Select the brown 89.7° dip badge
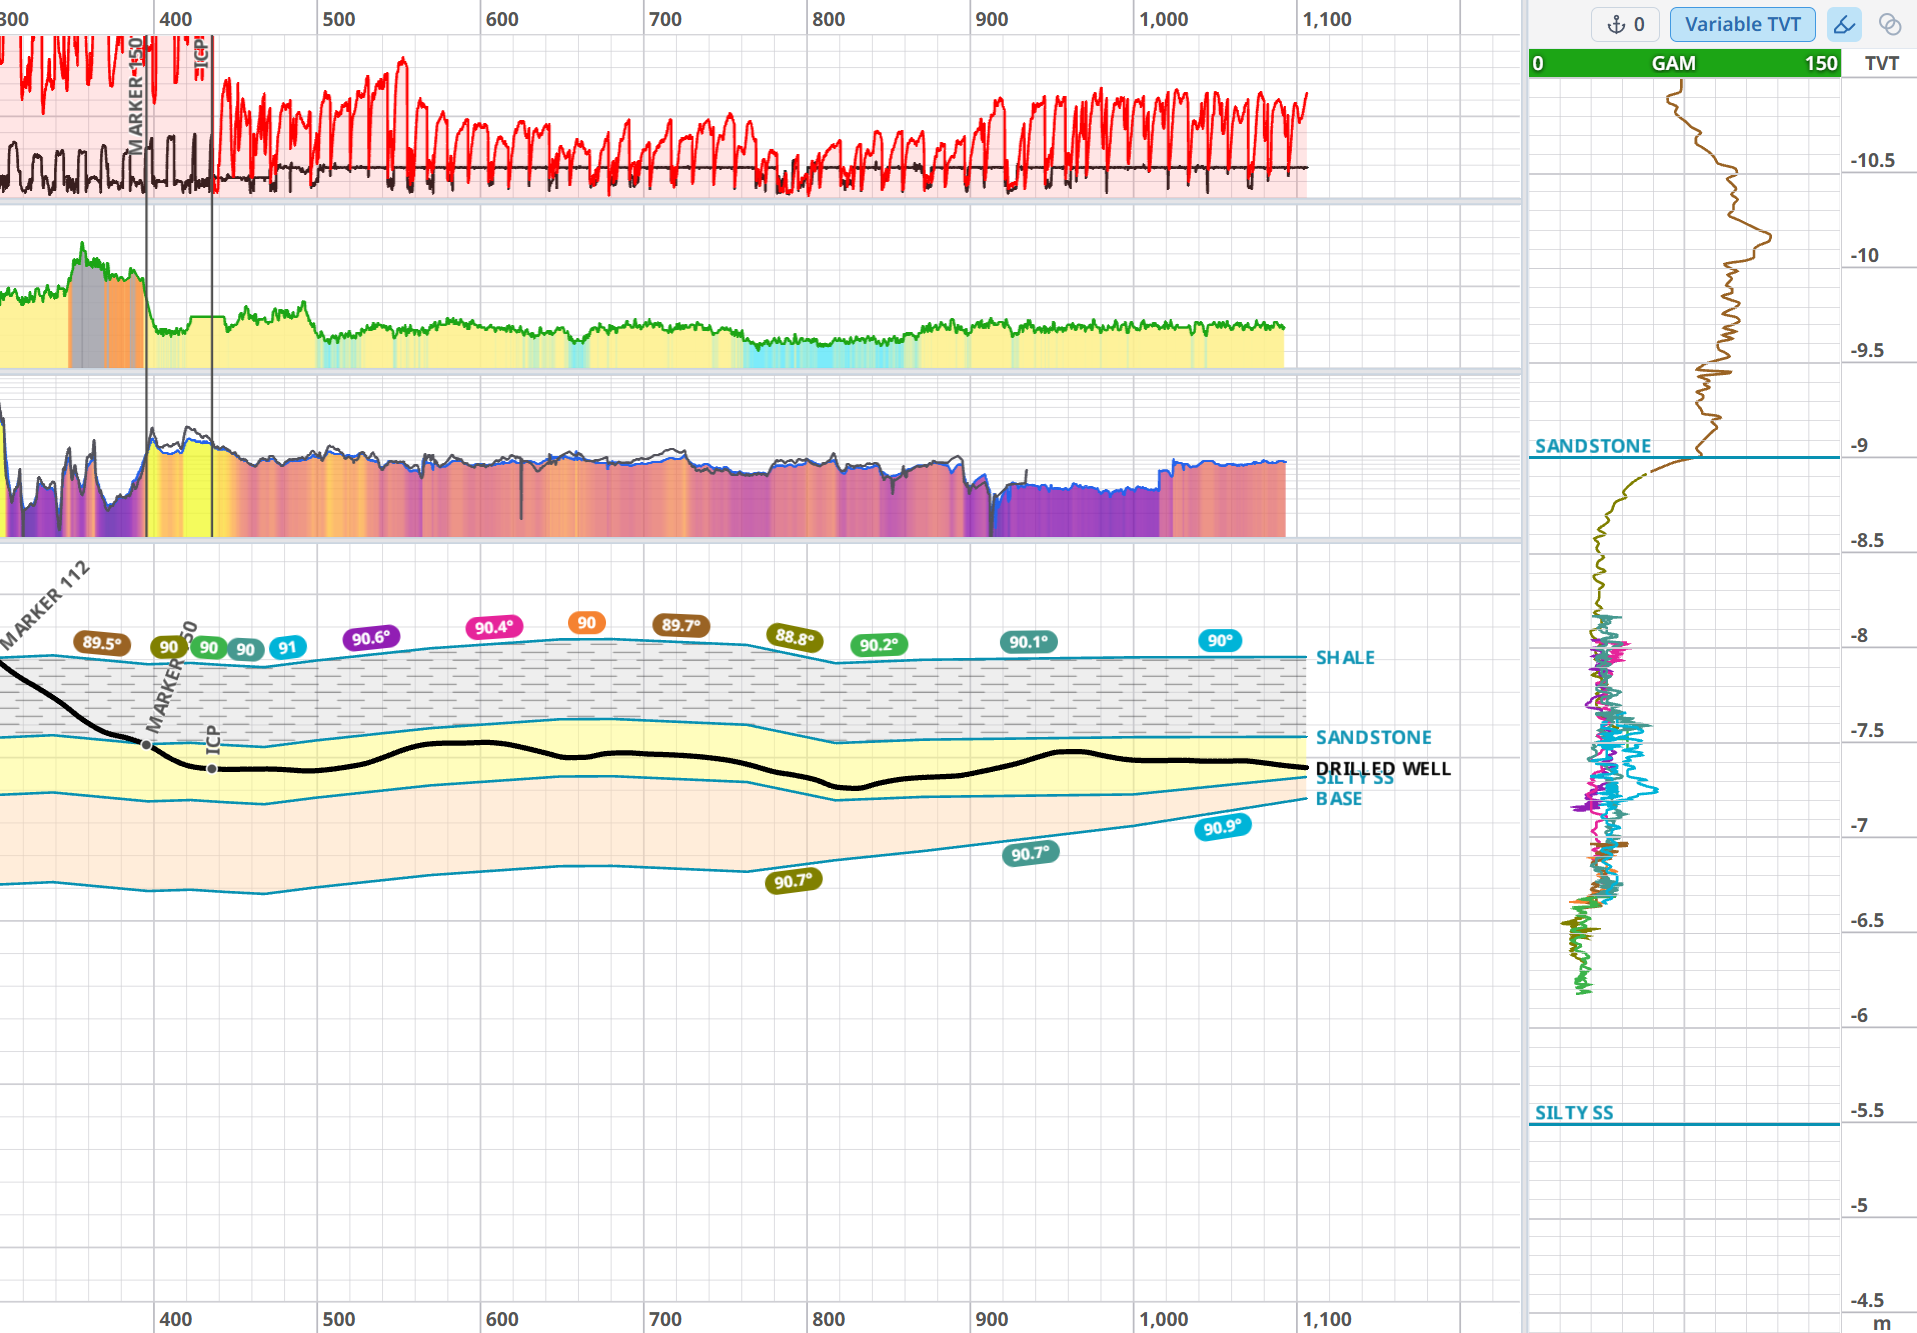The height and width of the screenshot is (1333, 1917). point(681,625)
